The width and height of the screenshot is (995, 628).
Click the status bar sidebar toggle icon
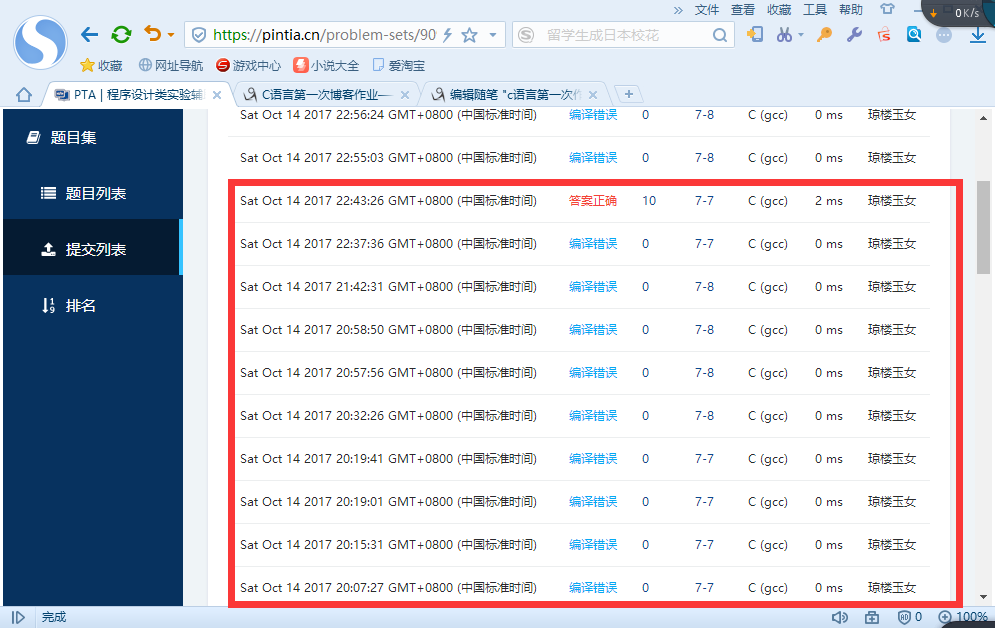(18, 617)
